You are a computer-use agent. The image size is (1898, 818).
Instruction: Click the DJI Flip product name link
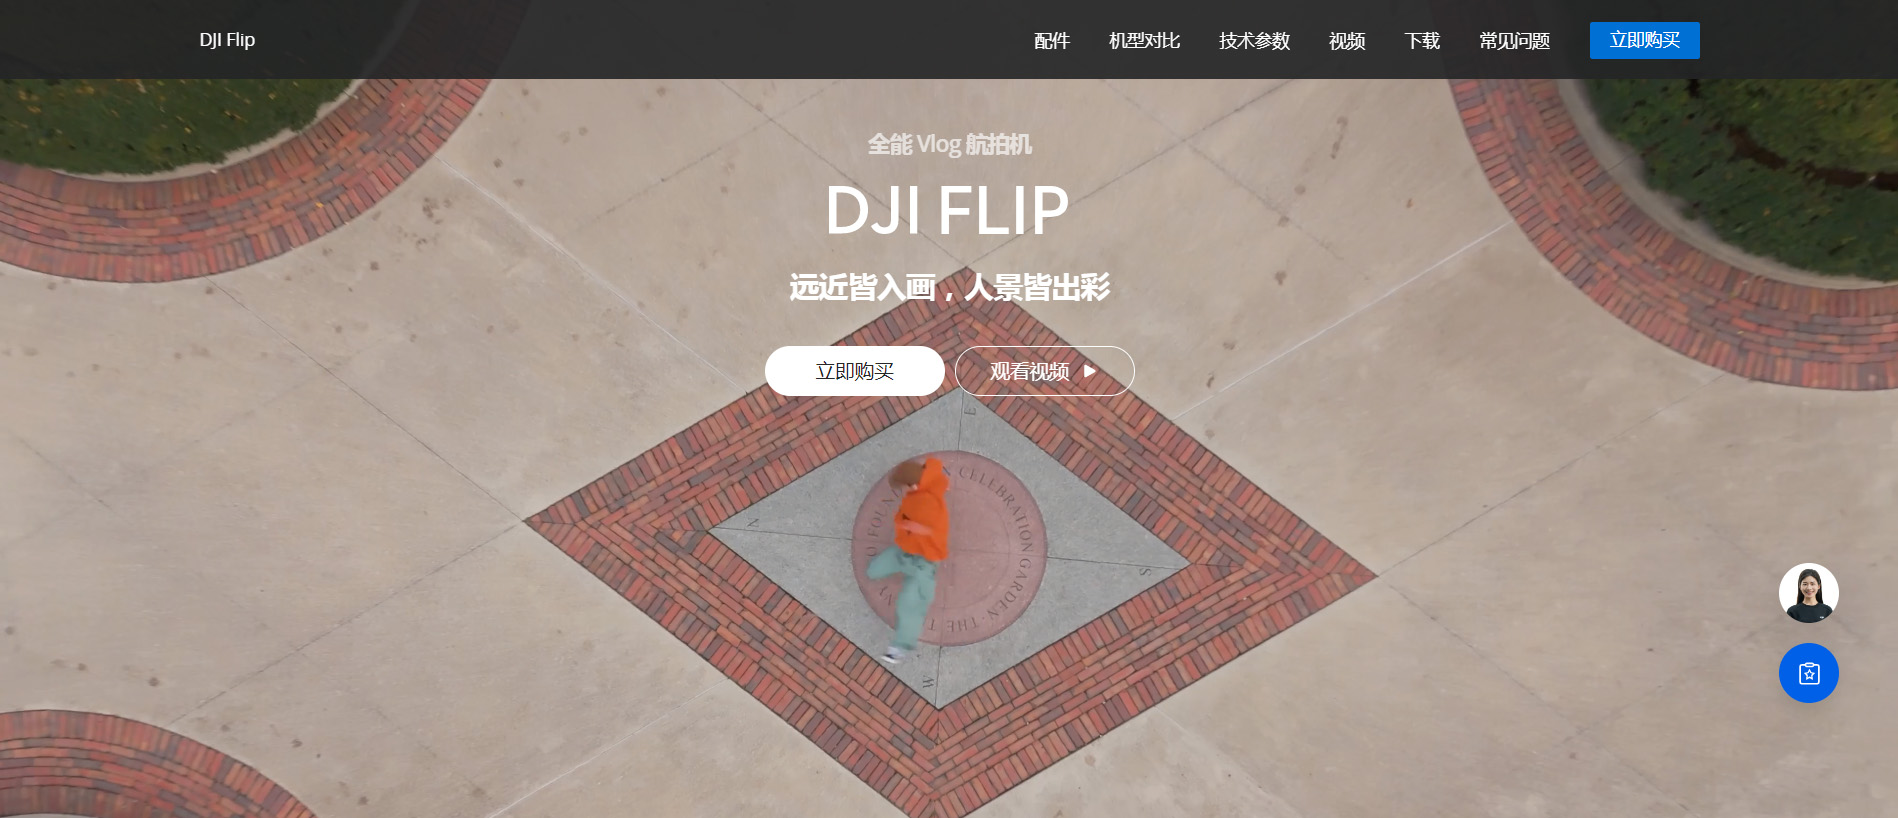(x=227, y=40)
